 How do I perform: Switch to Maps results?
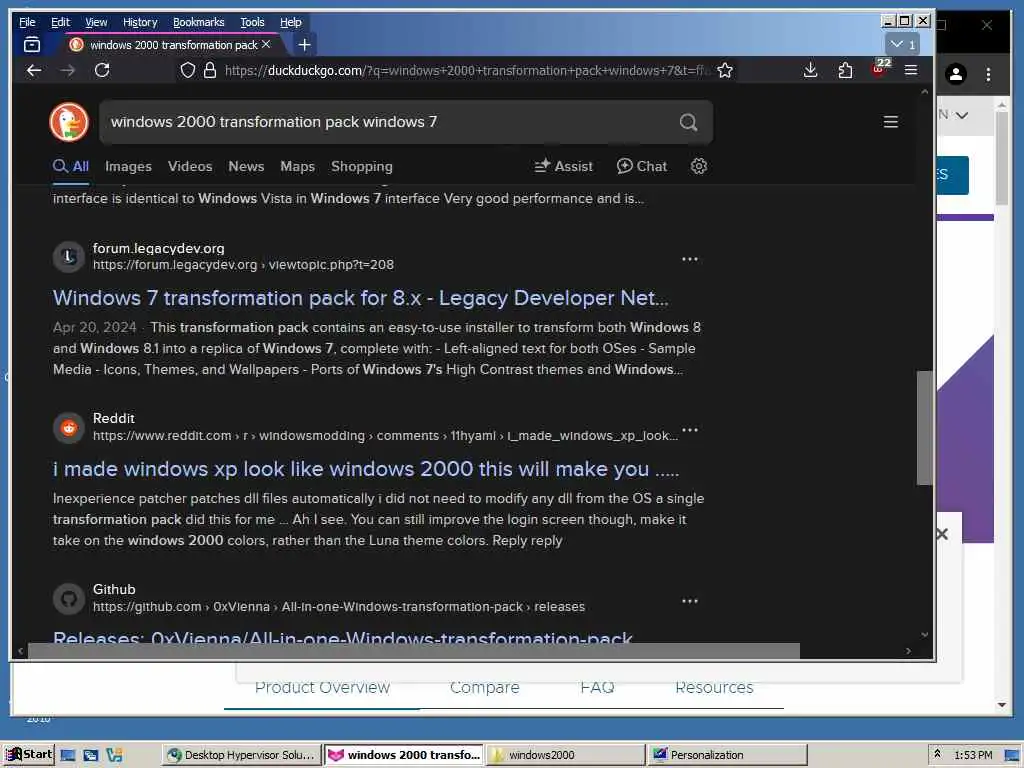point(298,167)
